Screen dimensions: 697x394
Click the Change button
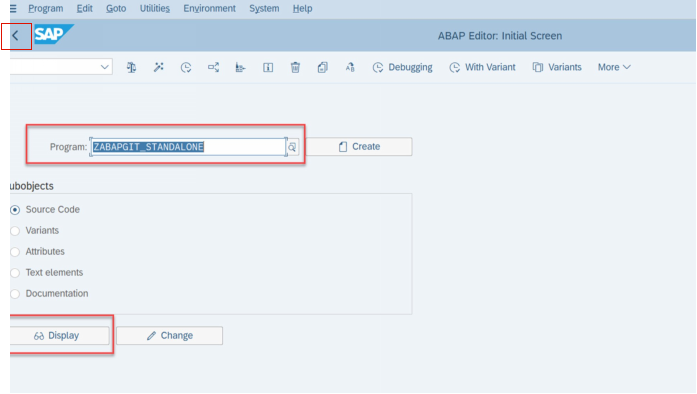coord(169,336)
